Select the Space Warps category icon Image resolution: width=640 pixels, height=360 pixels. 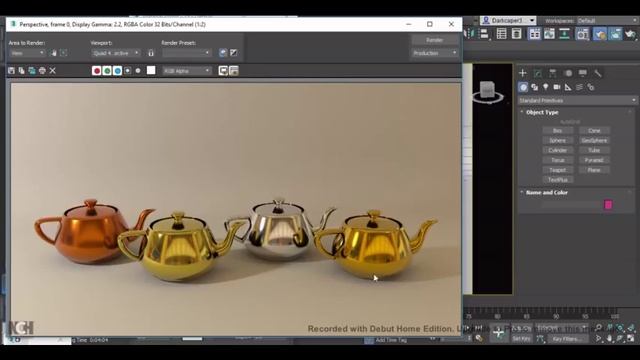(x=579, y=87)
